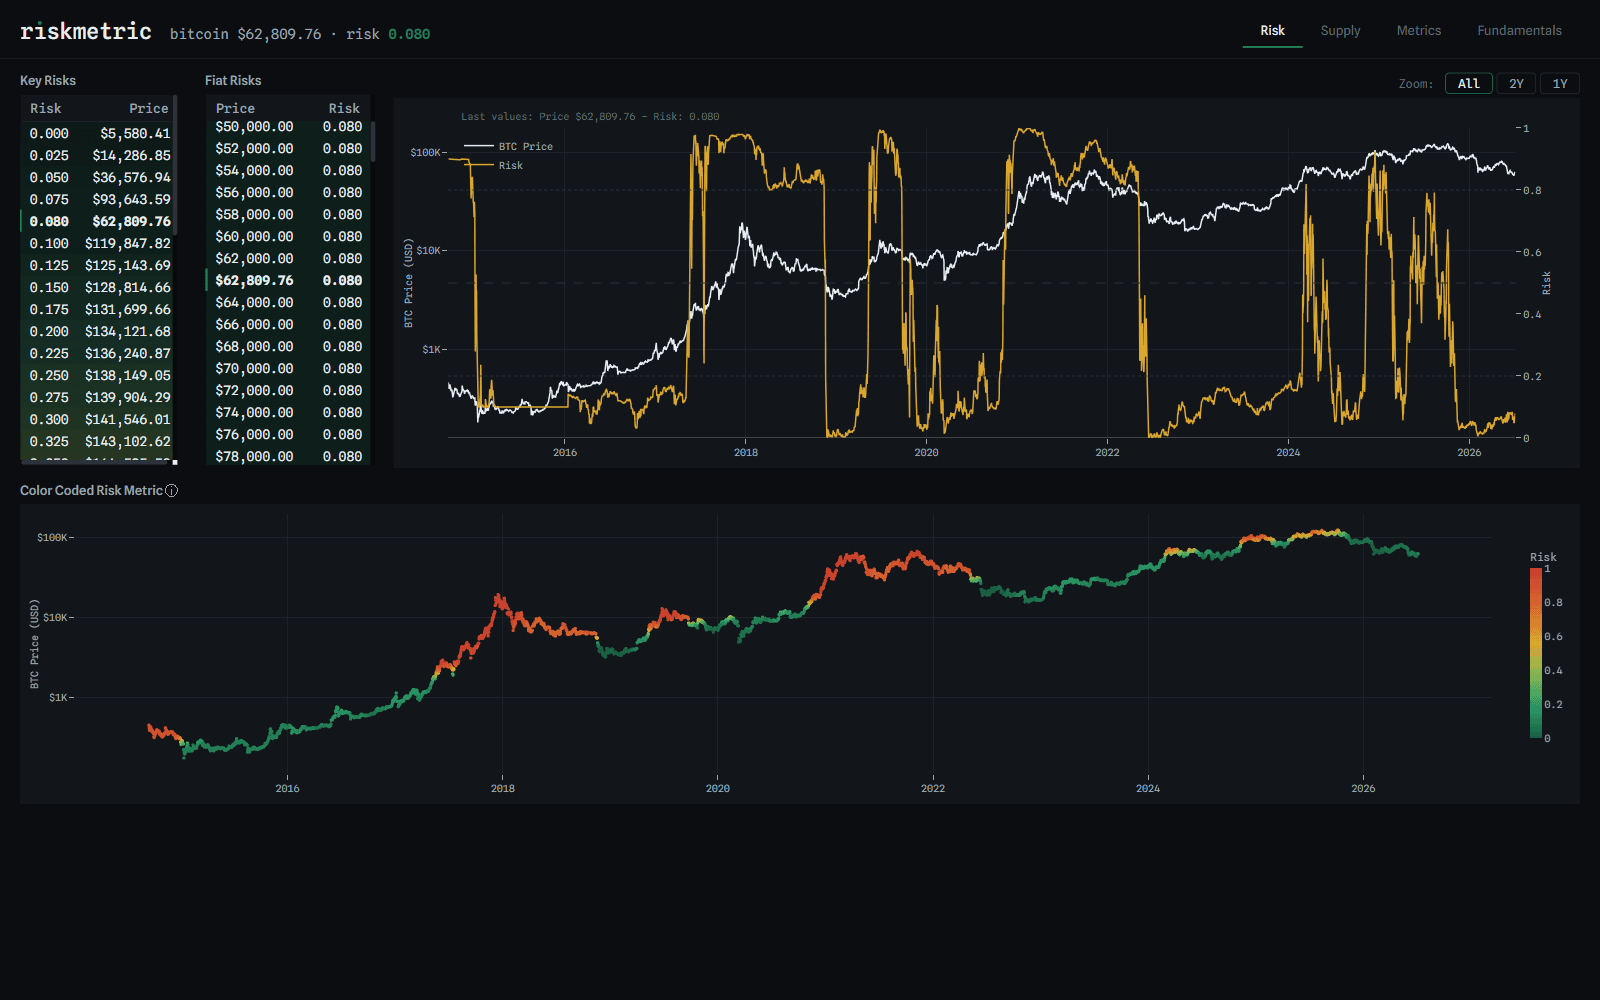Viewport: 1600px width, 1000px height.
Task: Select Fiat Risks row $78,000.00
Action: tap(288, 456)
